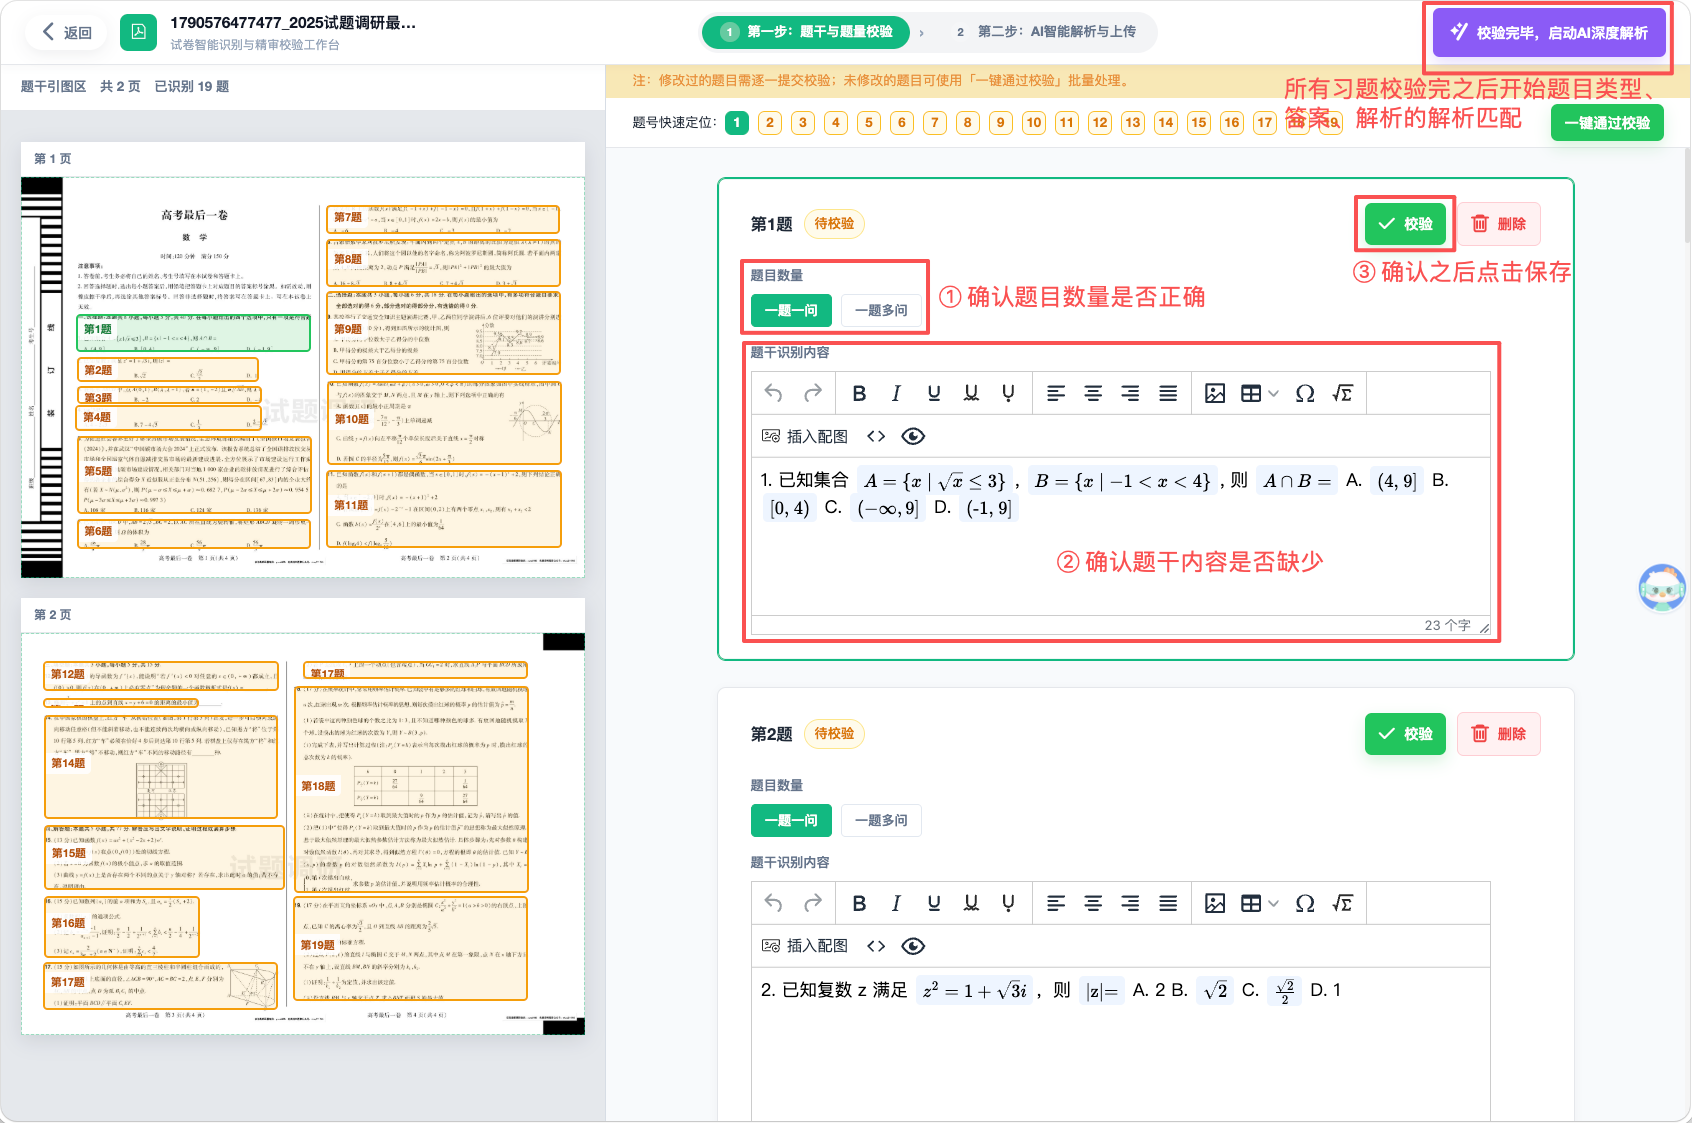
Task: Redo in question 1 editor toolbar
Action: (813, 393)
